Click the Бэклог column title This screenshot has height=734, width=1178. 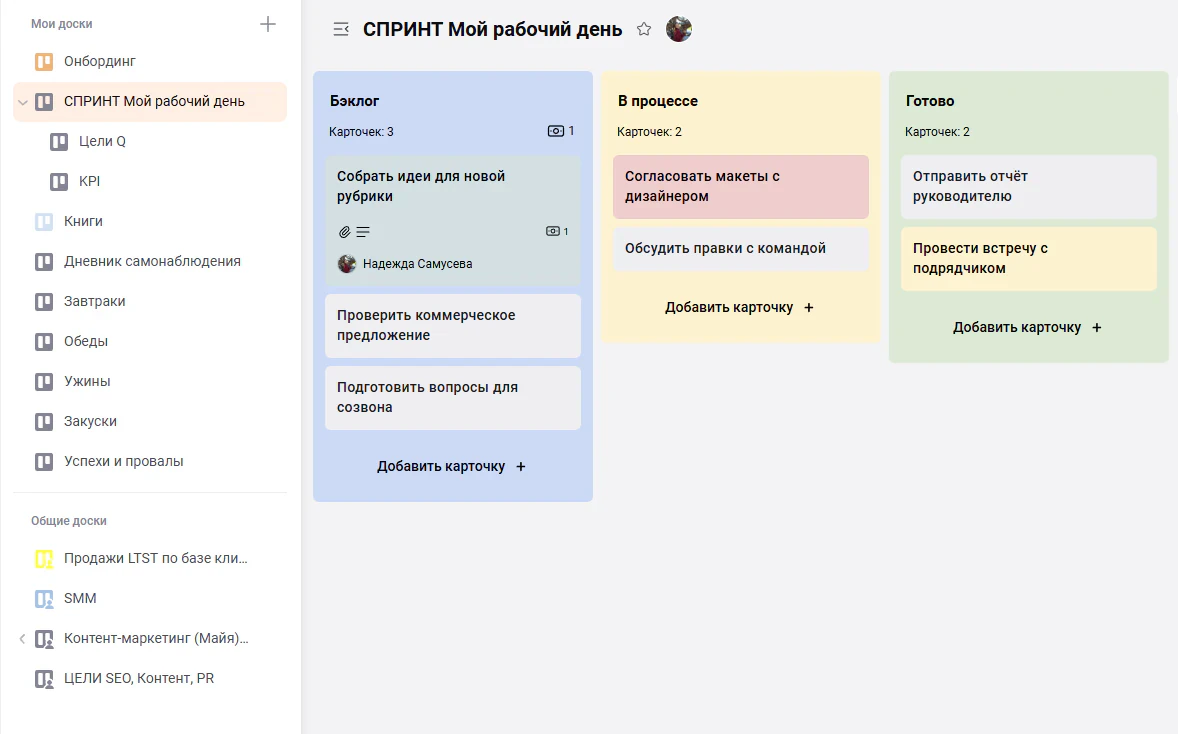pos(355,101)
